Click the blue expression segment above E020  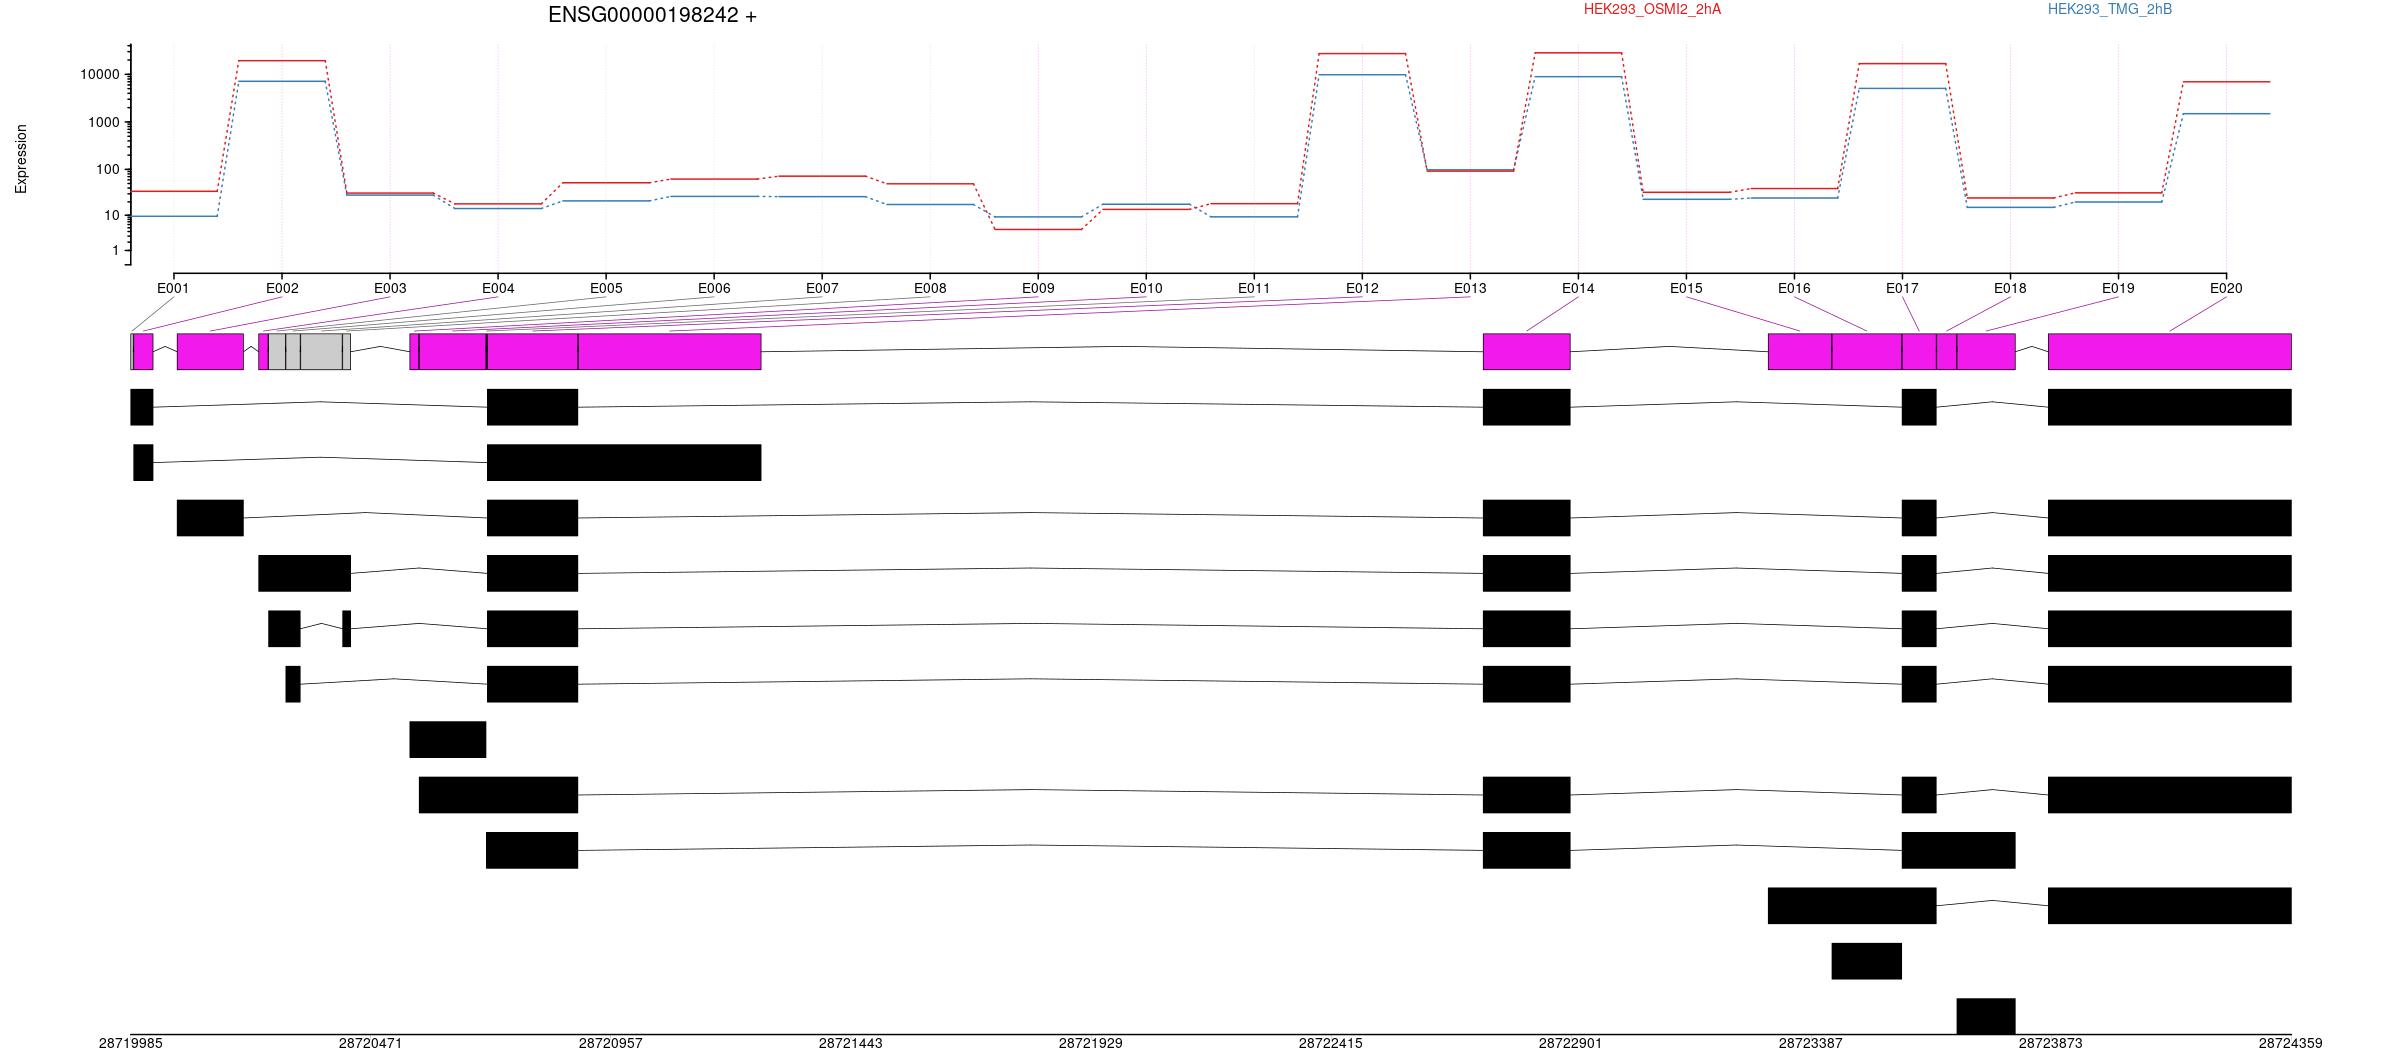coord(2226,114)
